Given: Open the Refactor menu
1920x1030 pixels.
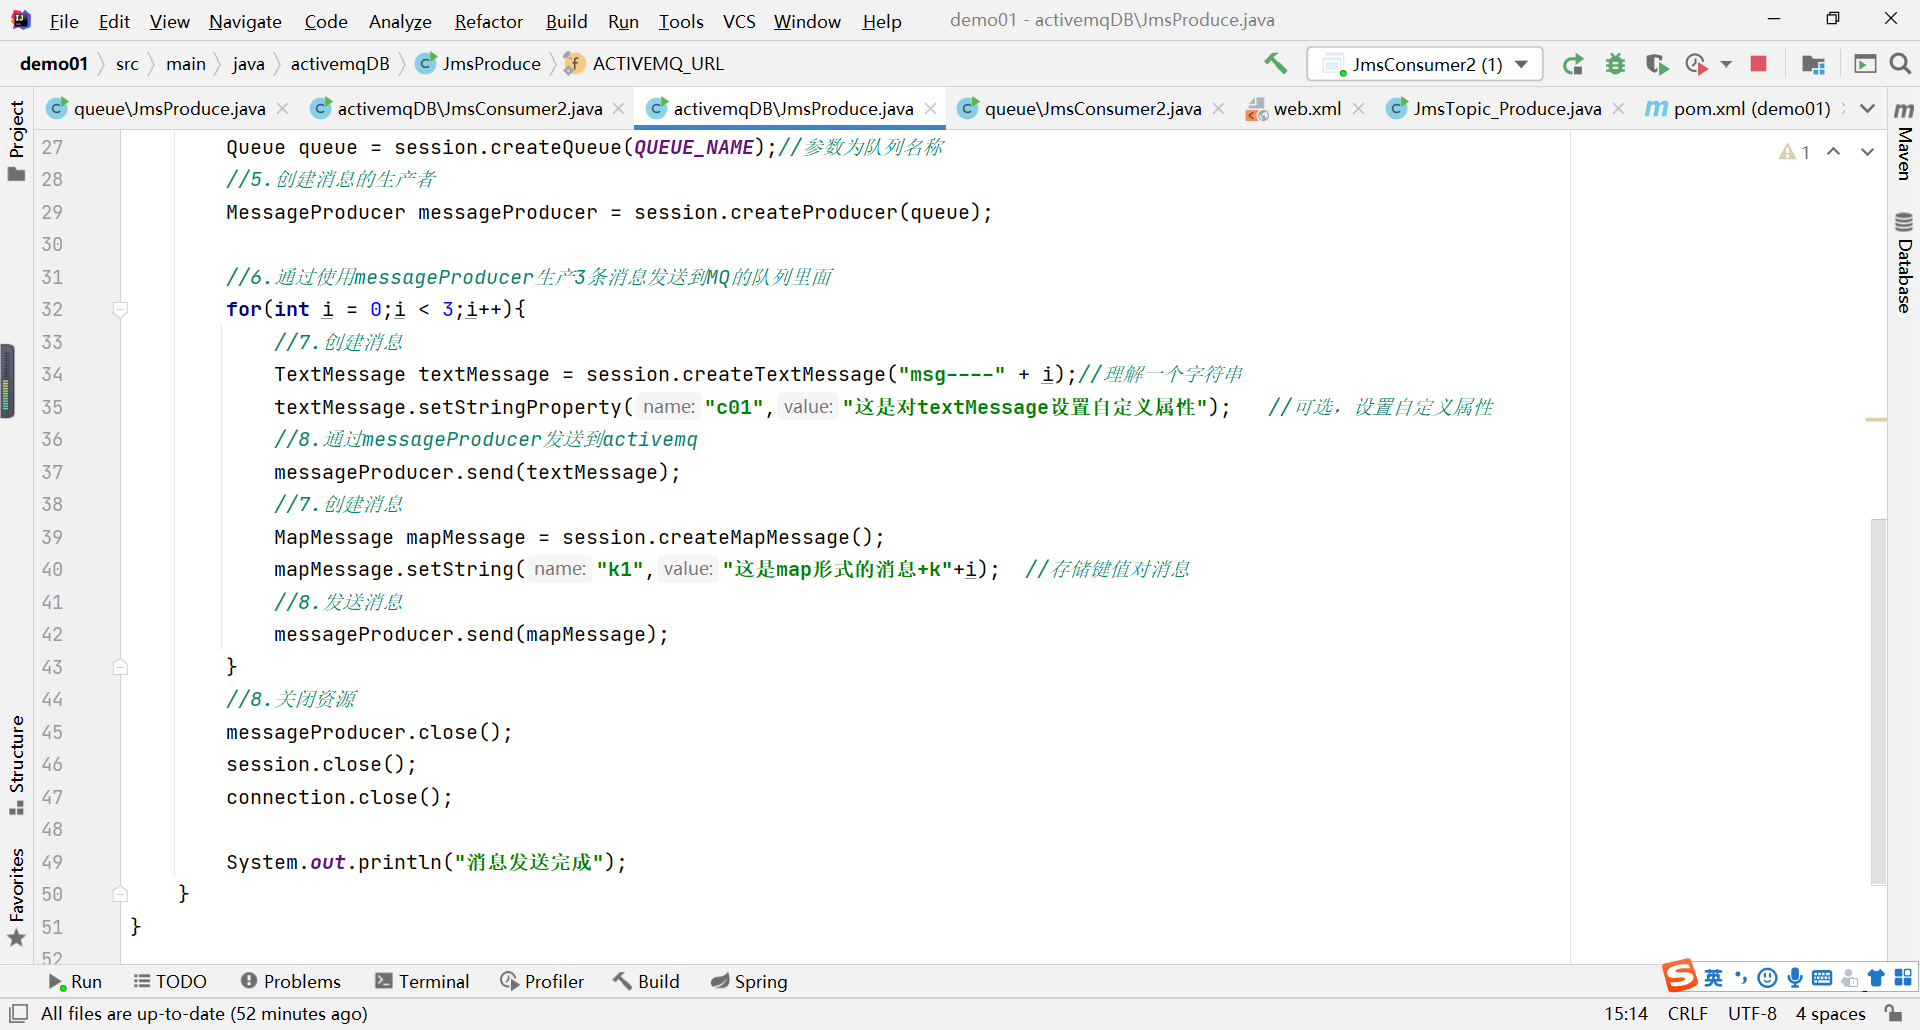Looking at the screenshot, I should coord(488,21).
